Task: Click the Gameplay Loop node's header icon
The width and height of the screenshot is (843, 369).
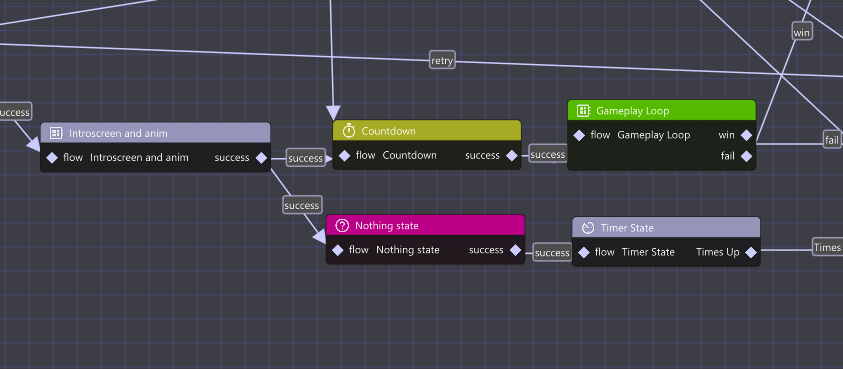Action: (583, 111)
